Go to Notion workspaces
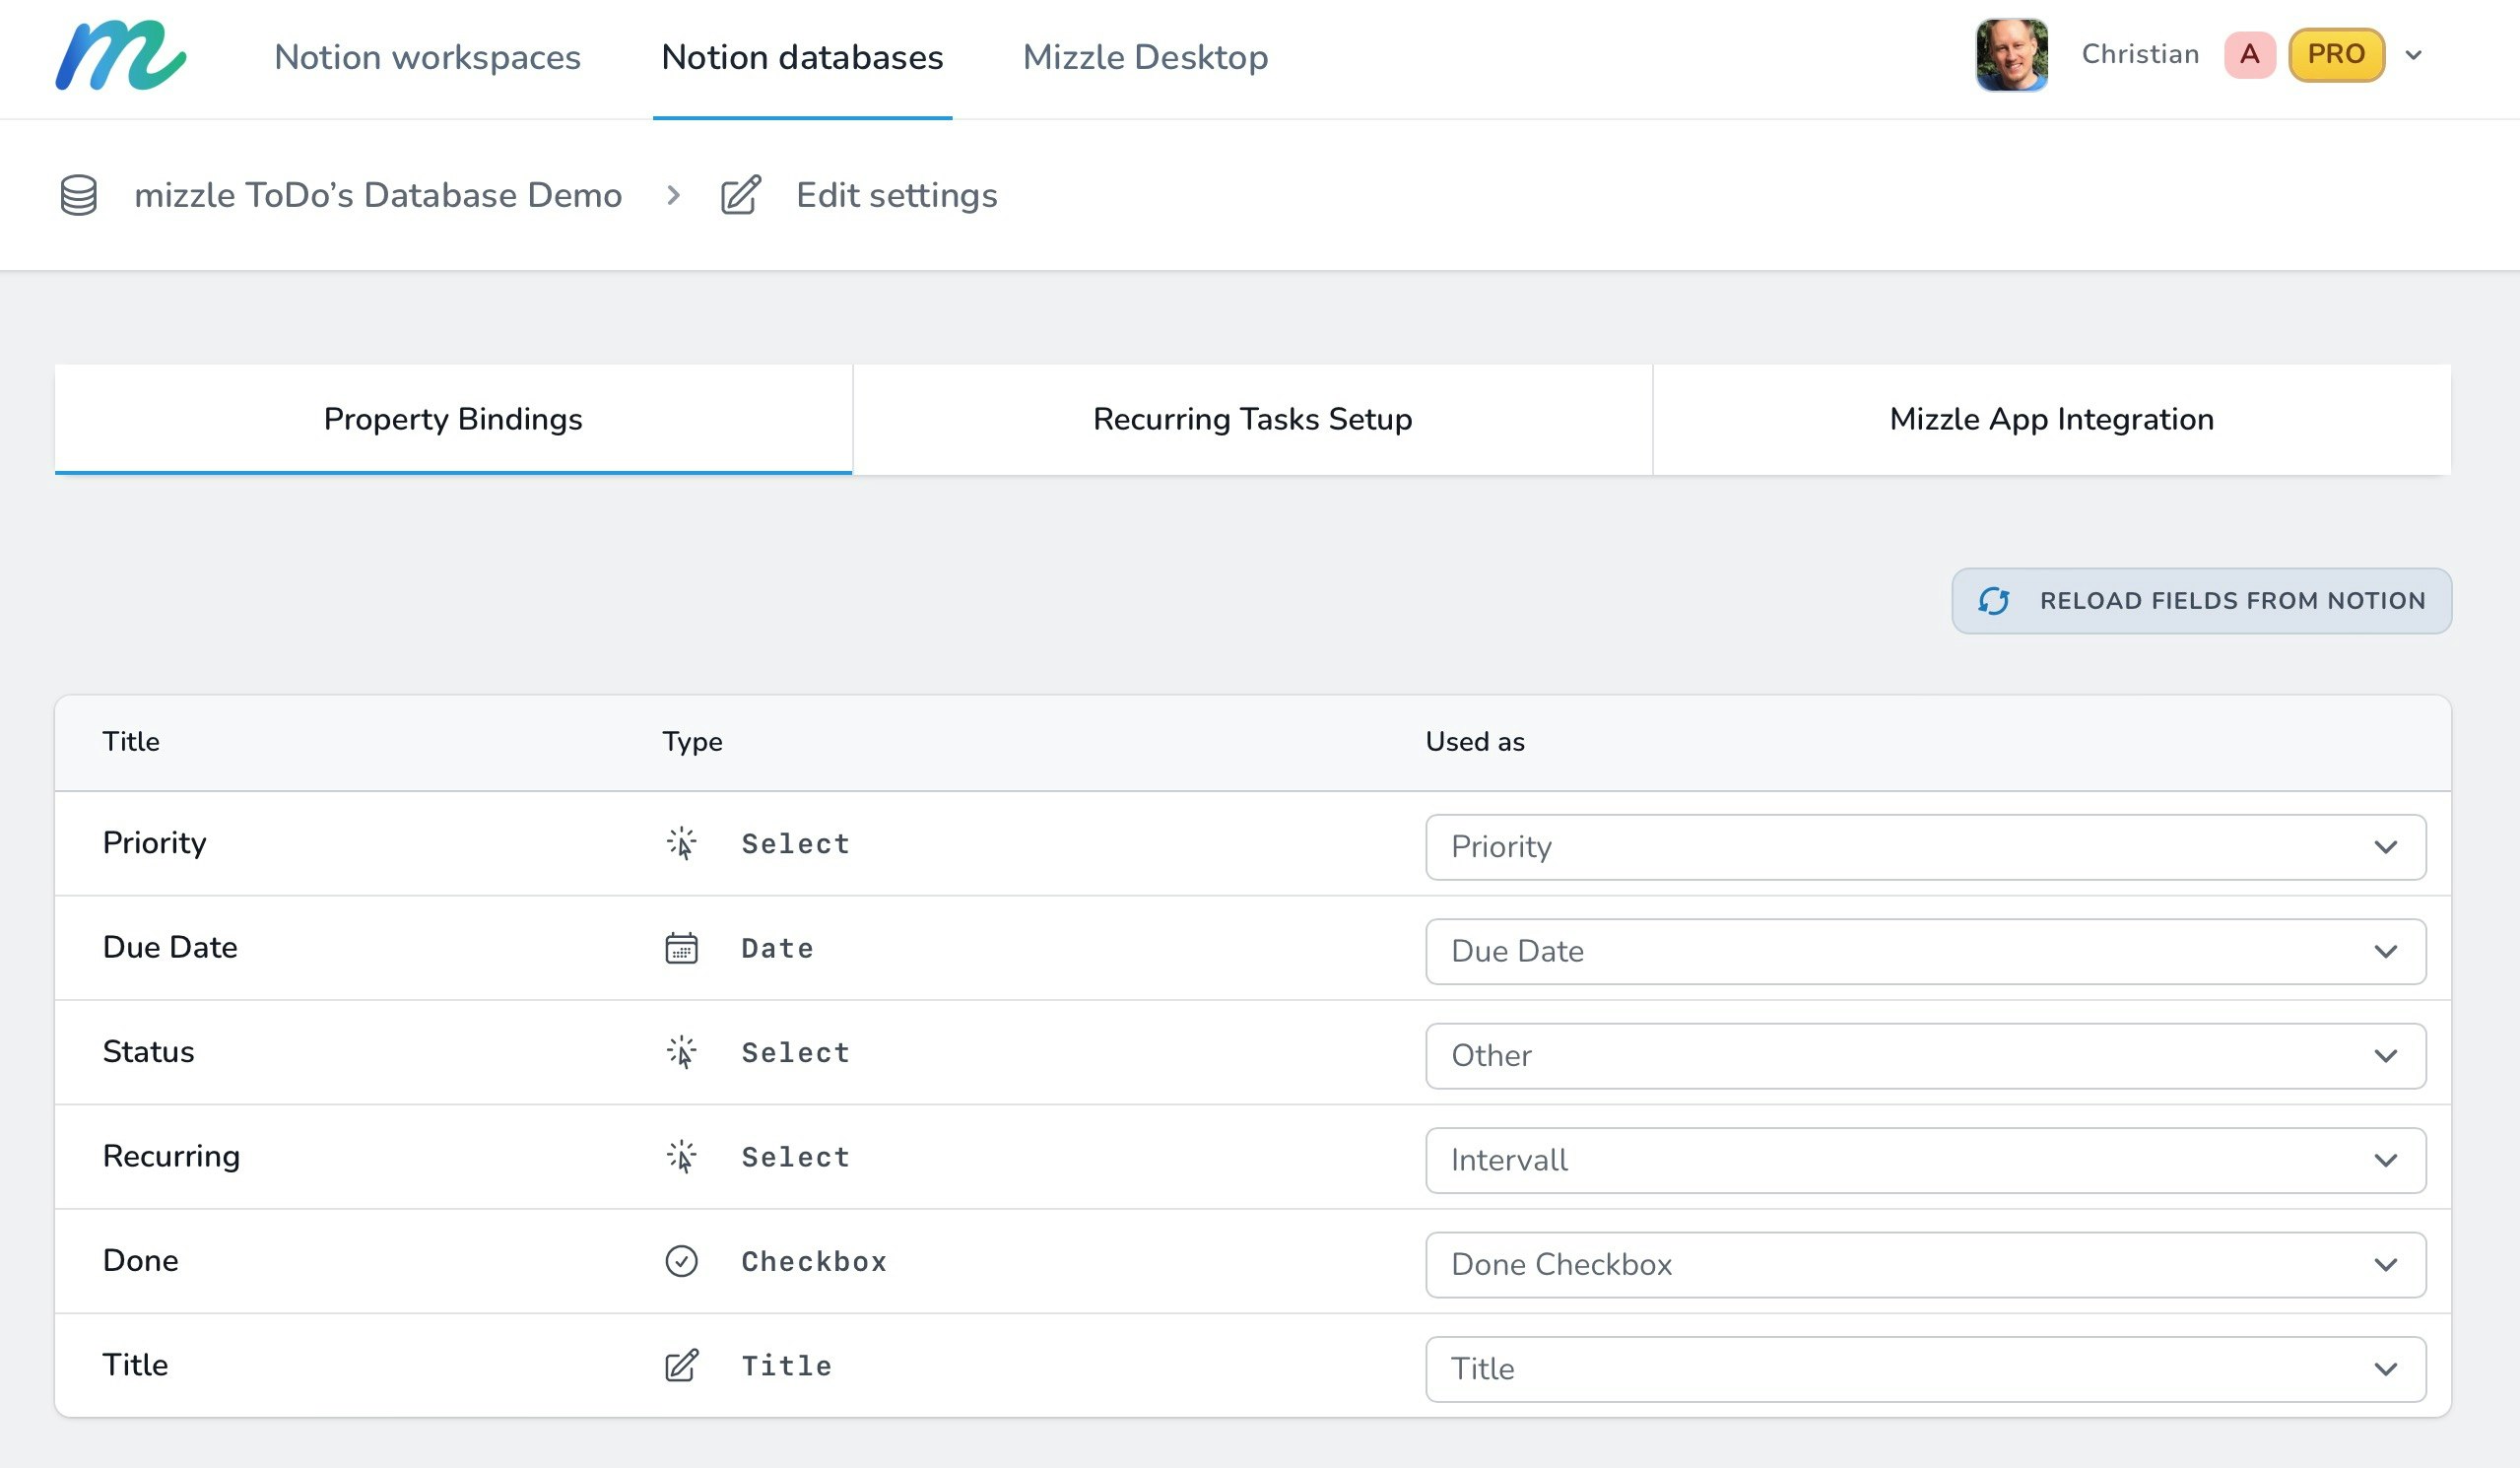Image resolution: width=2520 pixels, height=1468 pixels. [x=427, y=57]
